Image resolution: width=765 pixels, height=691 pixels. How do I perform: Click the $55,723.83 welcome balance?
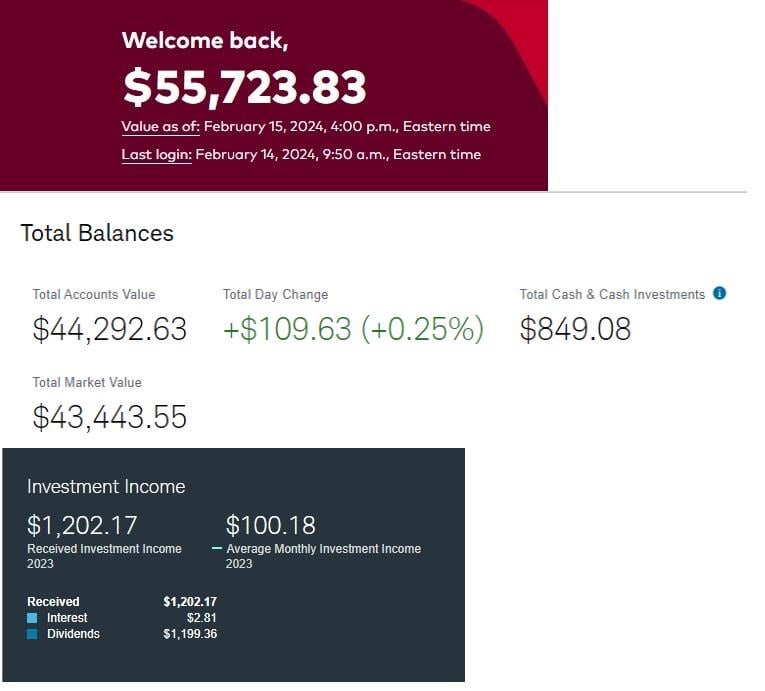244,88
